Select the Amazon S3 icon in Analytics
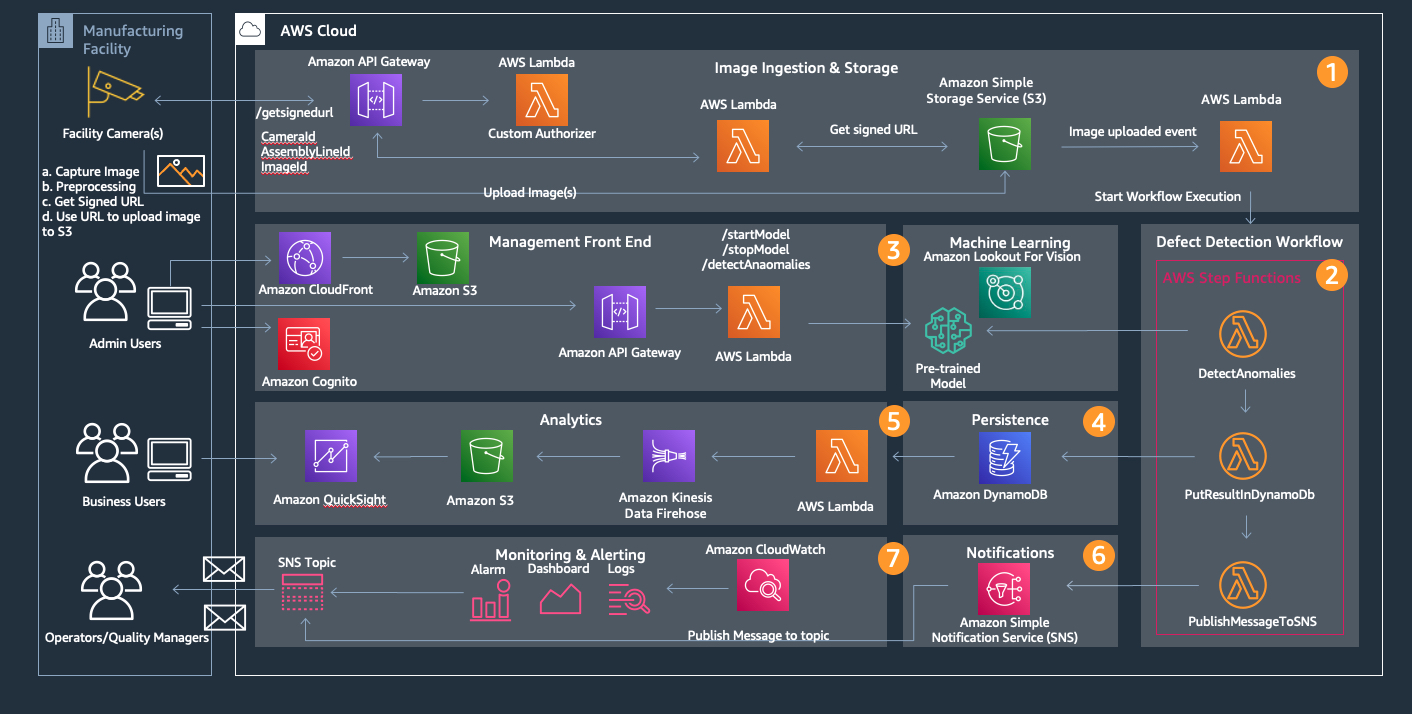Viewport: 1412px width, 714px height. coord(487,457)
